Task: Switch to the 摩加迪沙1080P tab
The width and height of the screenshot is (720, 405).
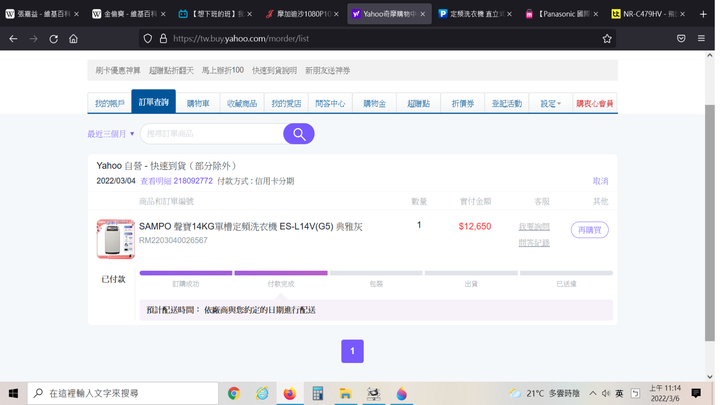Action: 302,14
